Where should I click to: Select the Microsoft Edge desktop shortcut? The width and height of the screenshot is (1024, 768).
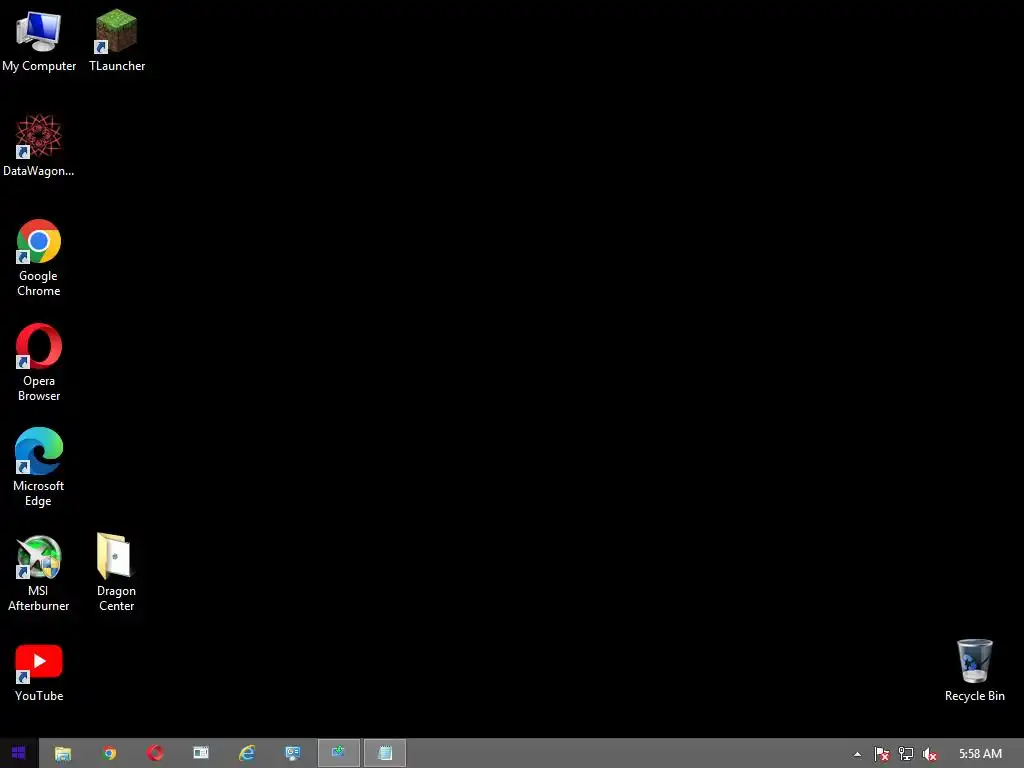39,468
